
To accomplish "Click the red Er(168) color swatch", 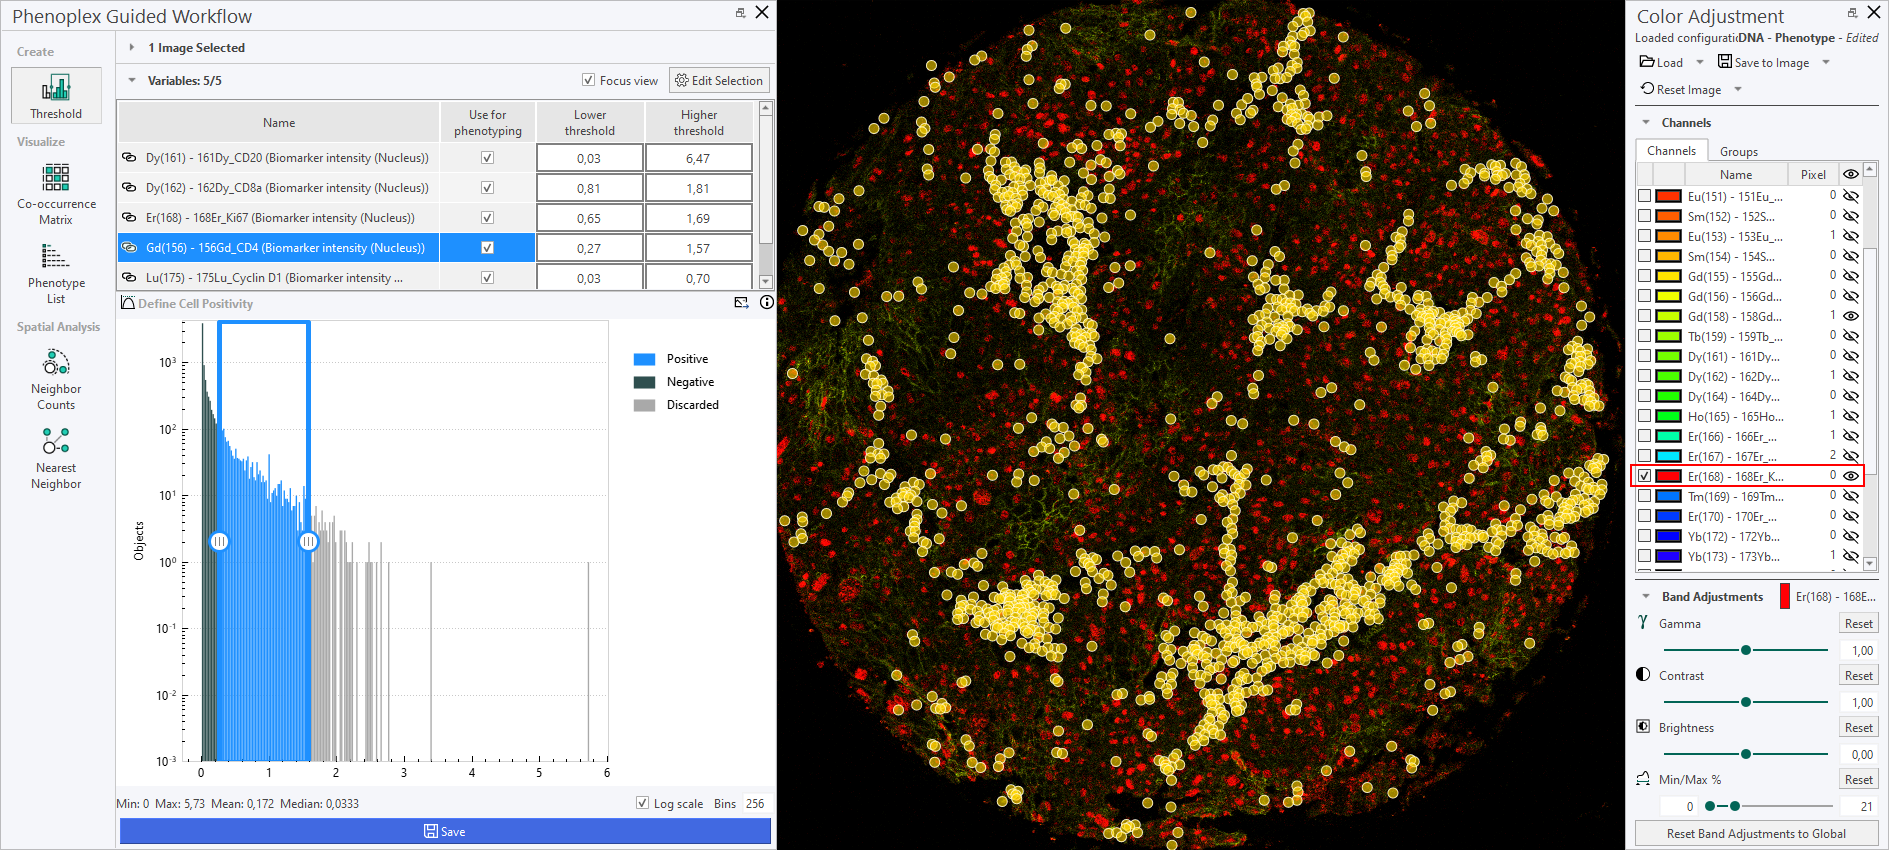I will tap(1668, 476).
